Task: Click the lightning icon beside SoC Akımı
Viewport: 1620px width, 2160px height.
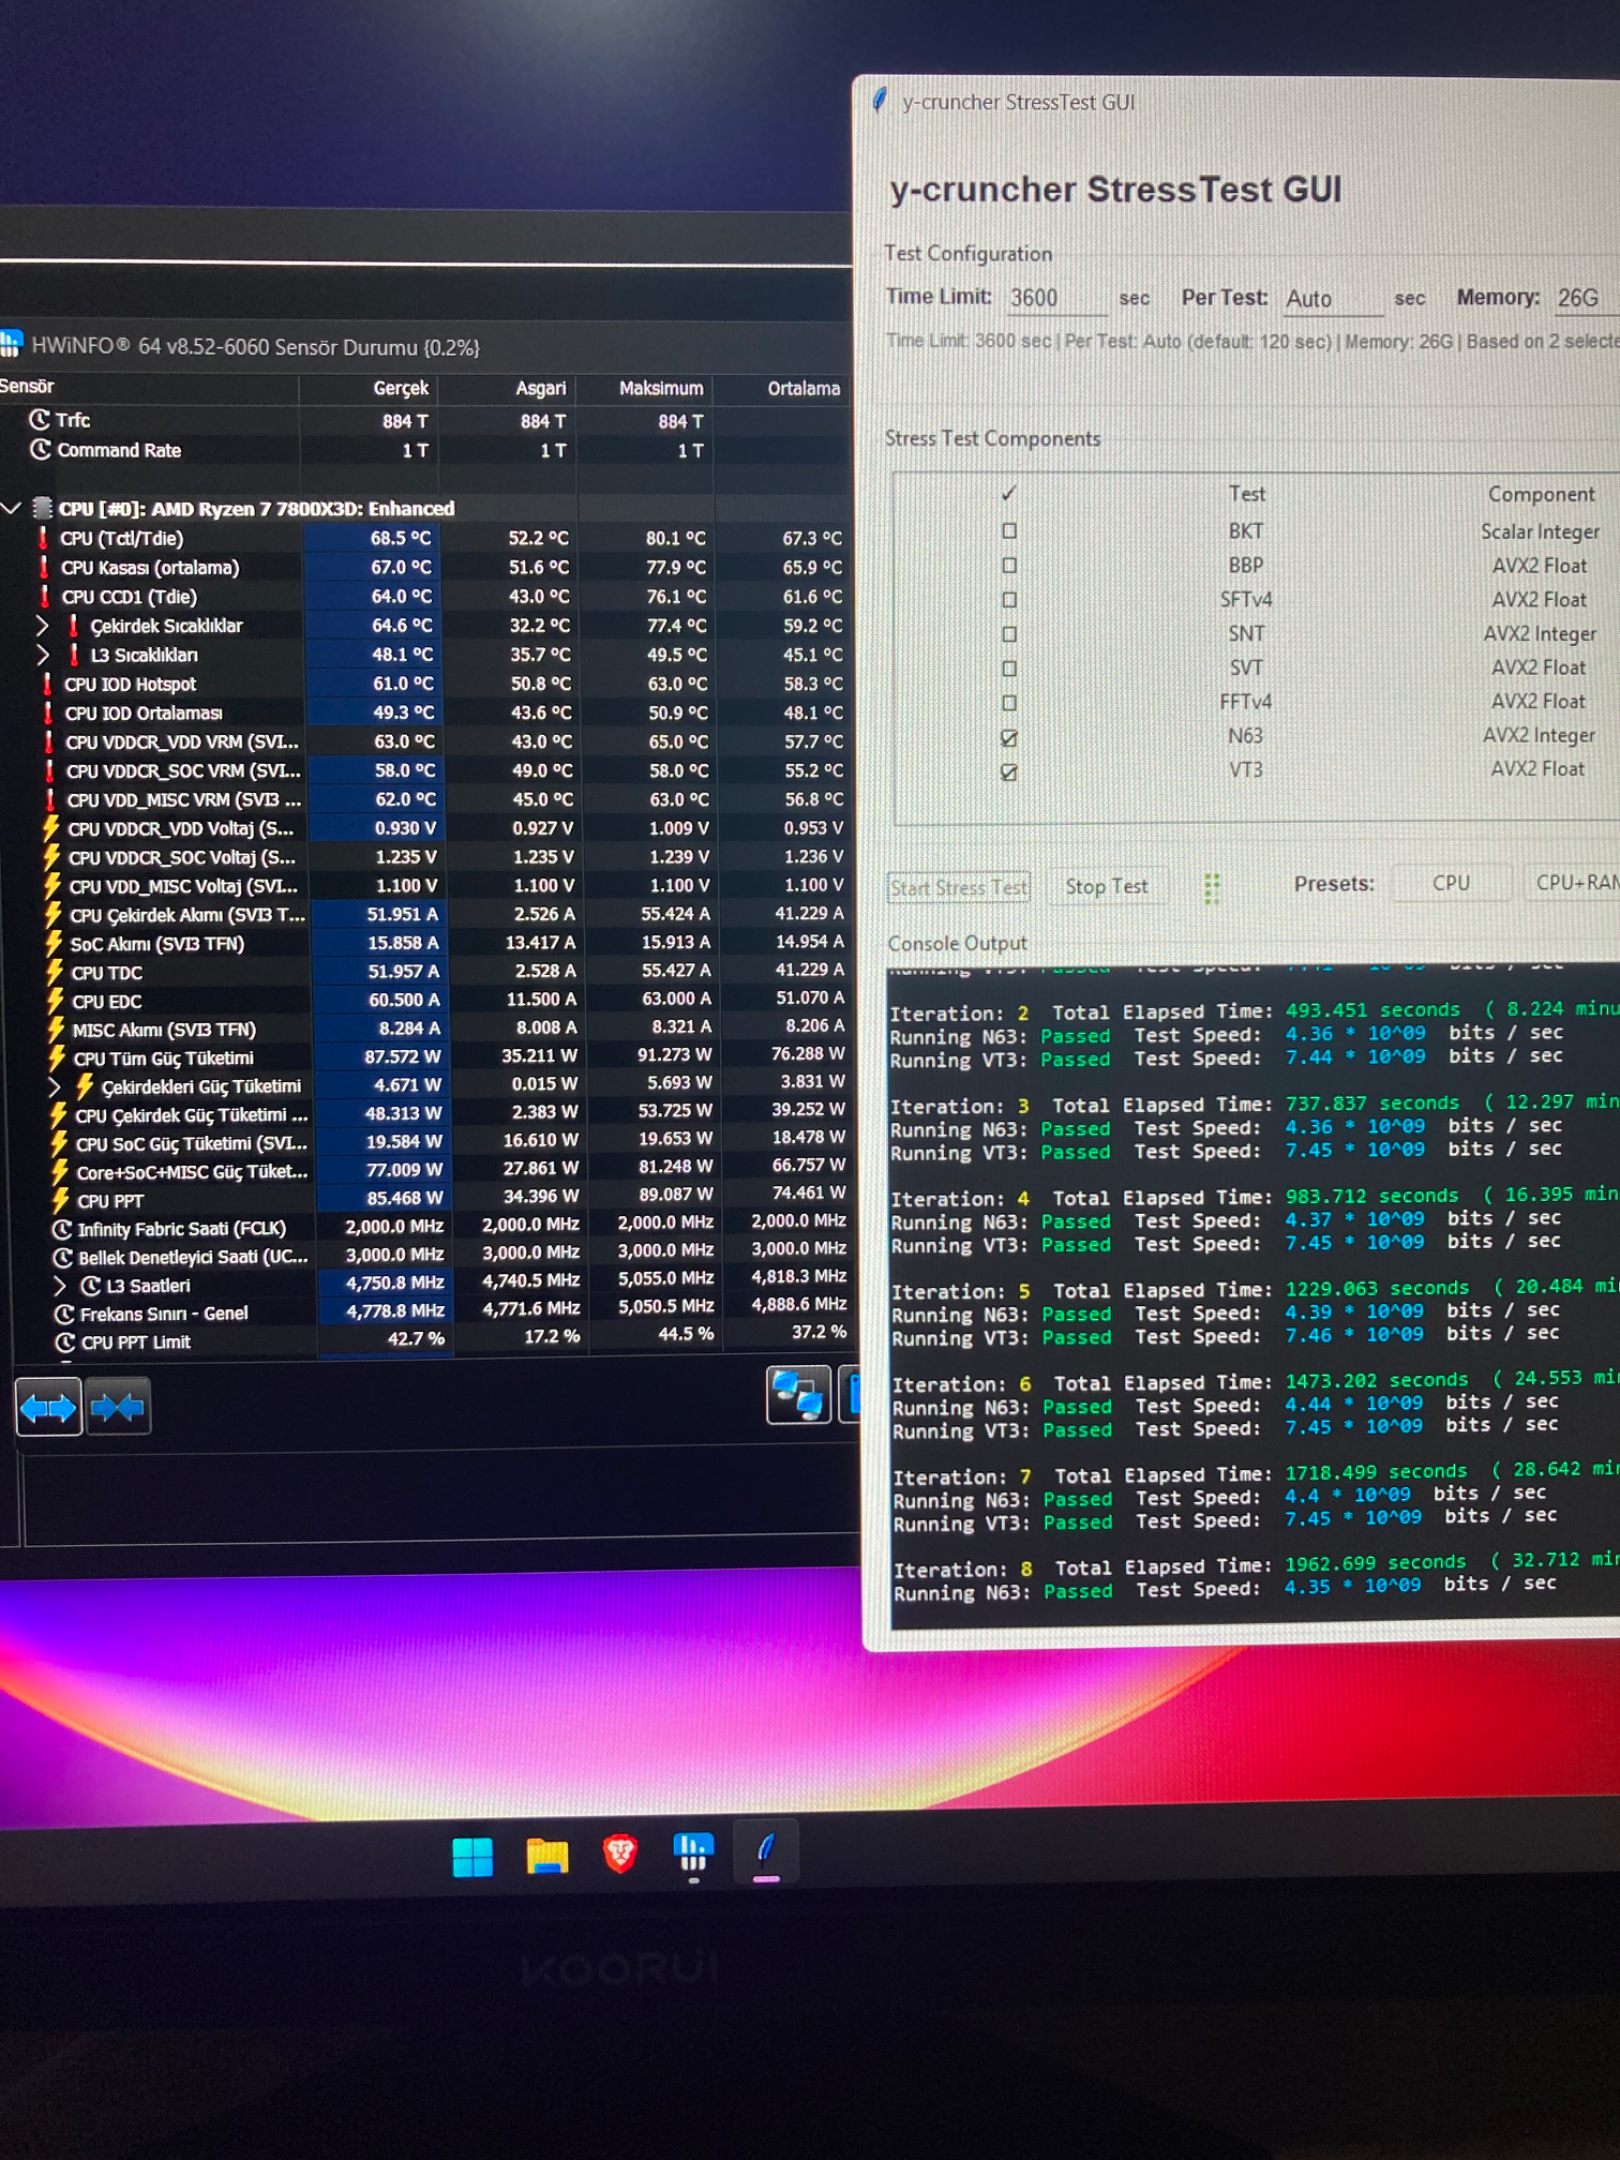Action: coord(53,943)
